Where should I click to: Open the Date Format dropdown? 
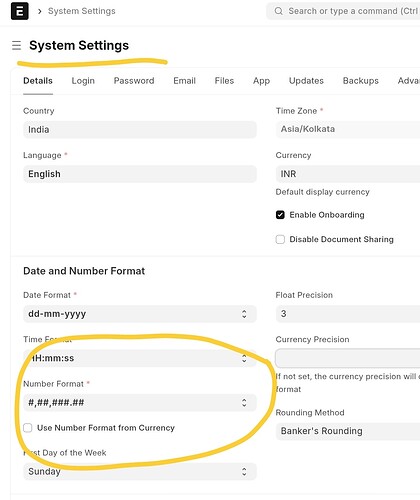coord(140,314)
